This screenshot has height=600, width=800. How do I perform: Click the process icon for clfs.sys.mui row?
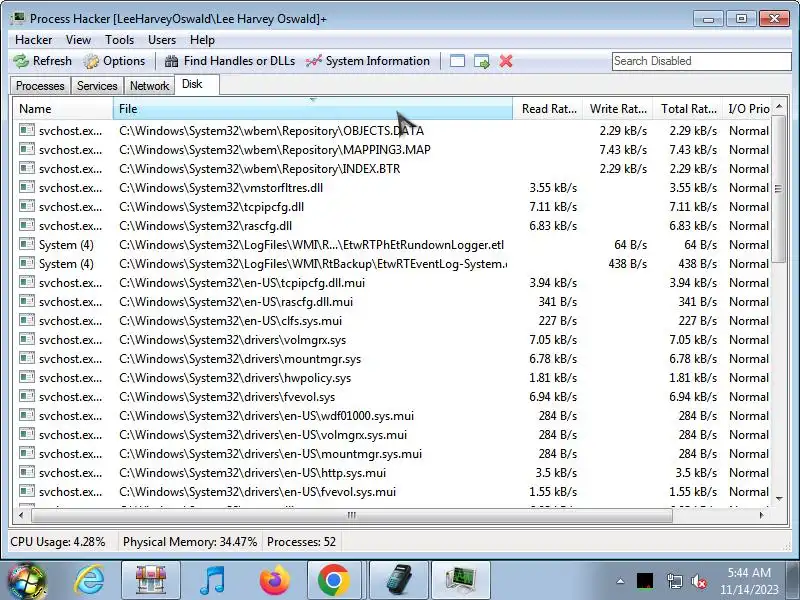27,320
